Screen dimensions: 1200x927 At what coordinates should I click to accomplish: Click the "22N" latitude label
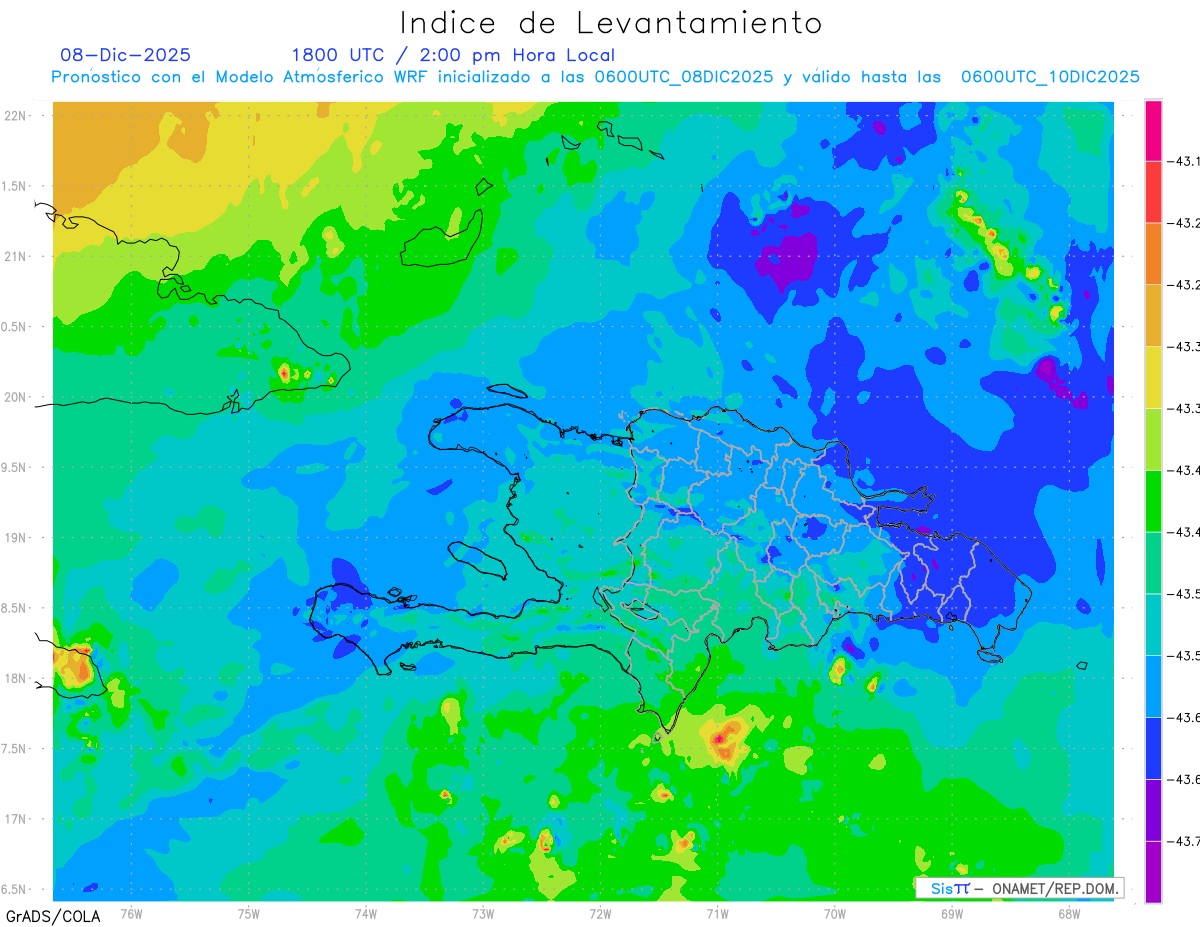(x=17, y=115)
